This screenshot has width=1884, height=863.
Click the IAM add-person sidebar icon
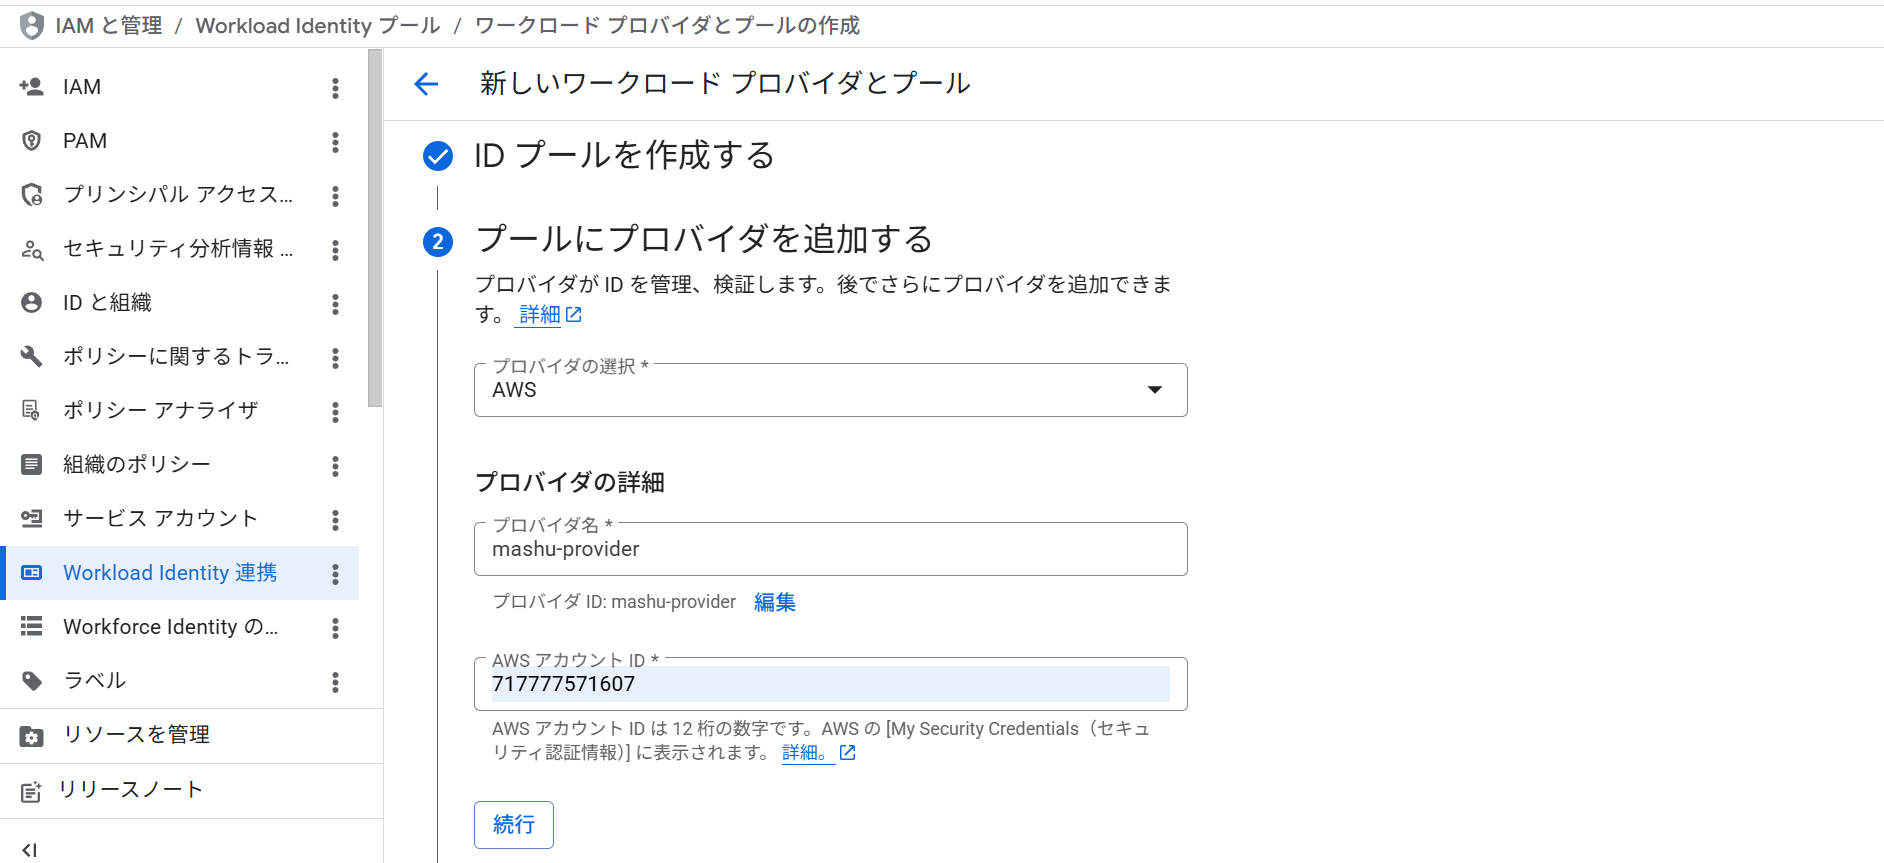(32, 87)
